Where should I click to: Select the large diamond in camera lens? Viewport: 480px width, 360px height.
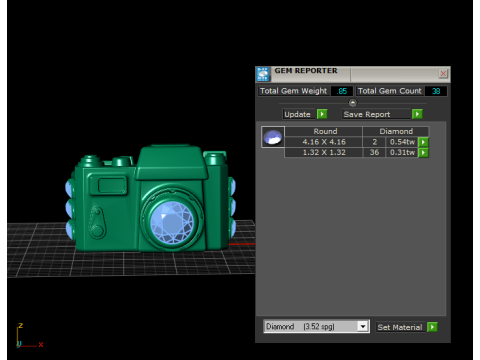(x=172, y=222)
